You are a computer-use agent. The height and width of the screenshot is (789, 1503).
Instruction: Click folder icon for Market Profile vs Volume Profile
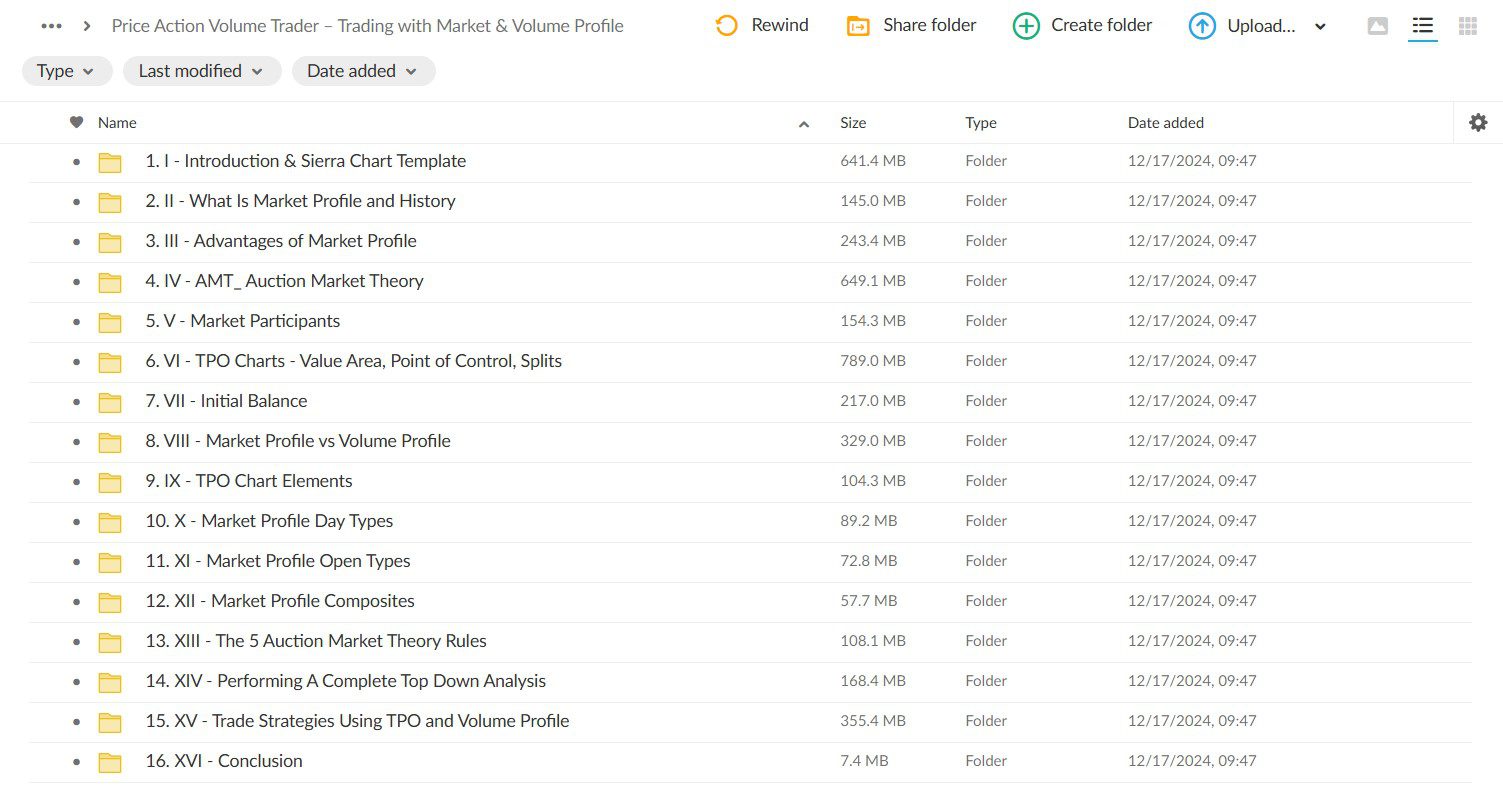tap(110, 442)
